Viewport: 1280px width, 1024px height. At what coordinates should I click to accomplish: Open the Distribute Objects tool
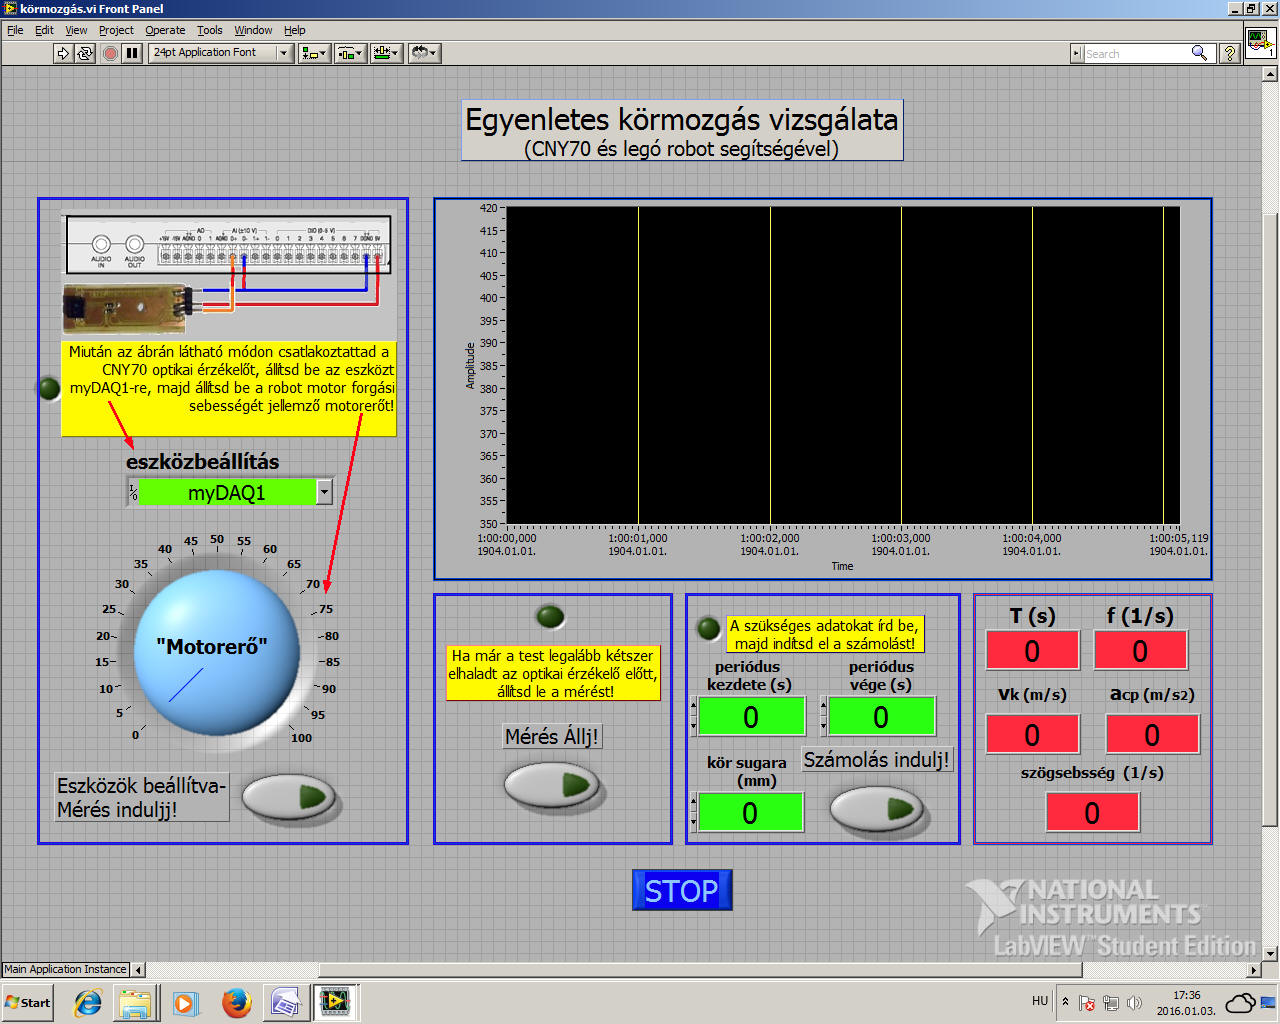(x=350, y=53)
